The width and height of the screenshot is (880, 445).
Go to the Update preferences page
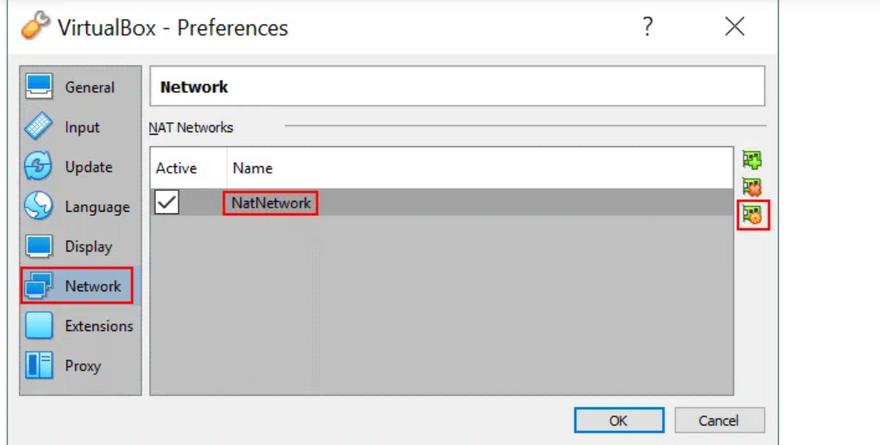click(88, 167)
